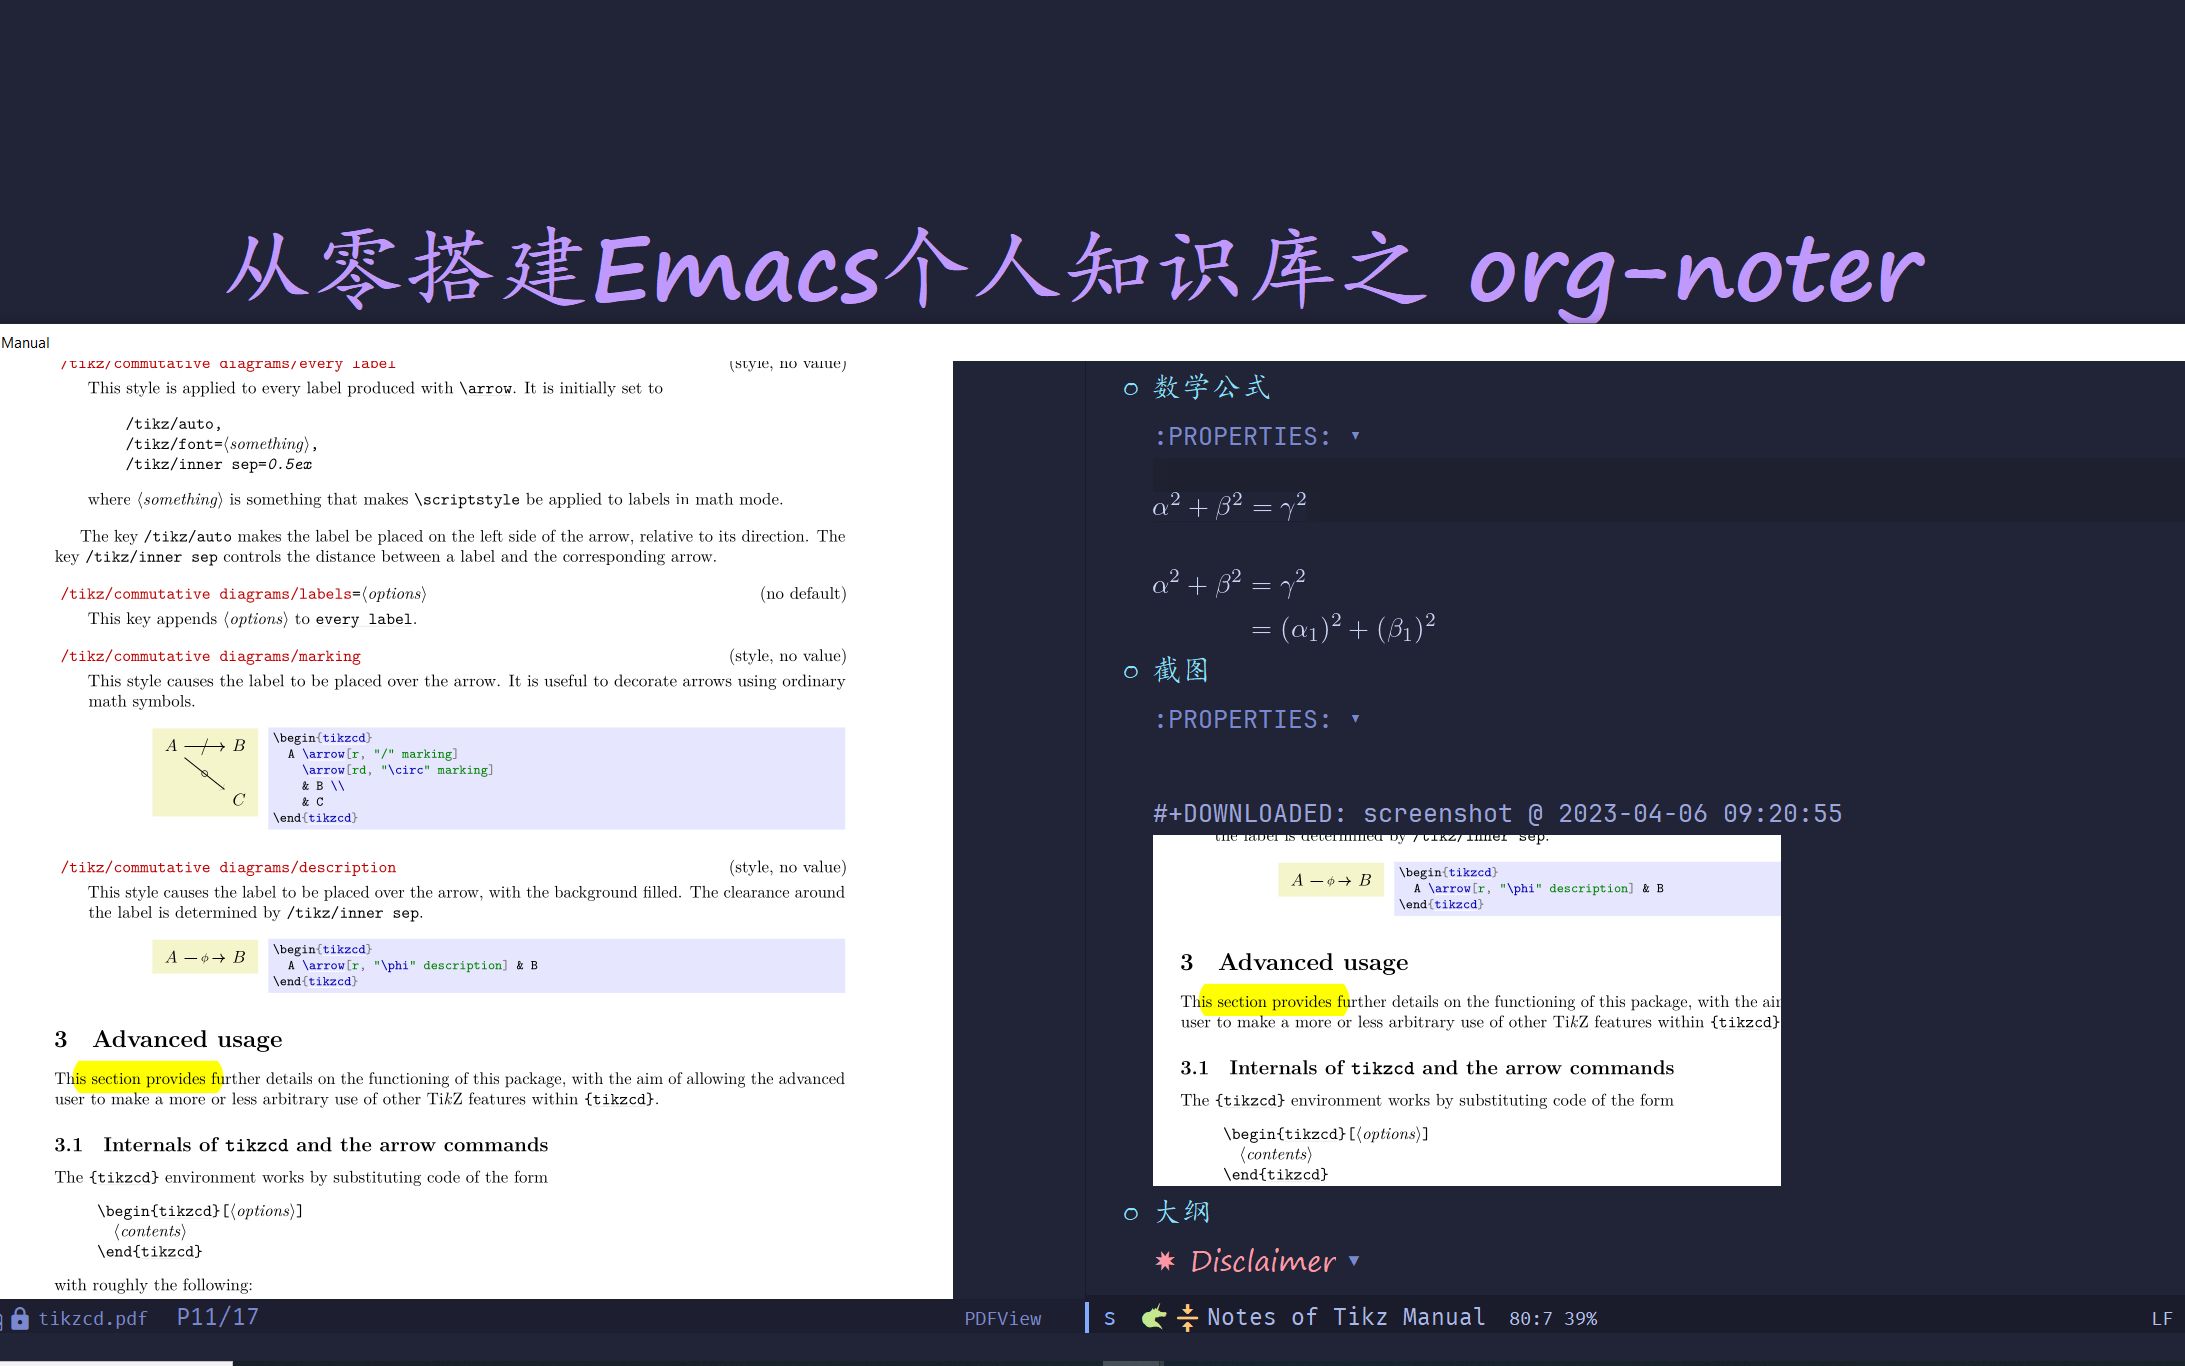Click the #+DOWNLOADED screenshot line
The width and height of the screenshot is (2185, 1366).
pos(1497,814)
